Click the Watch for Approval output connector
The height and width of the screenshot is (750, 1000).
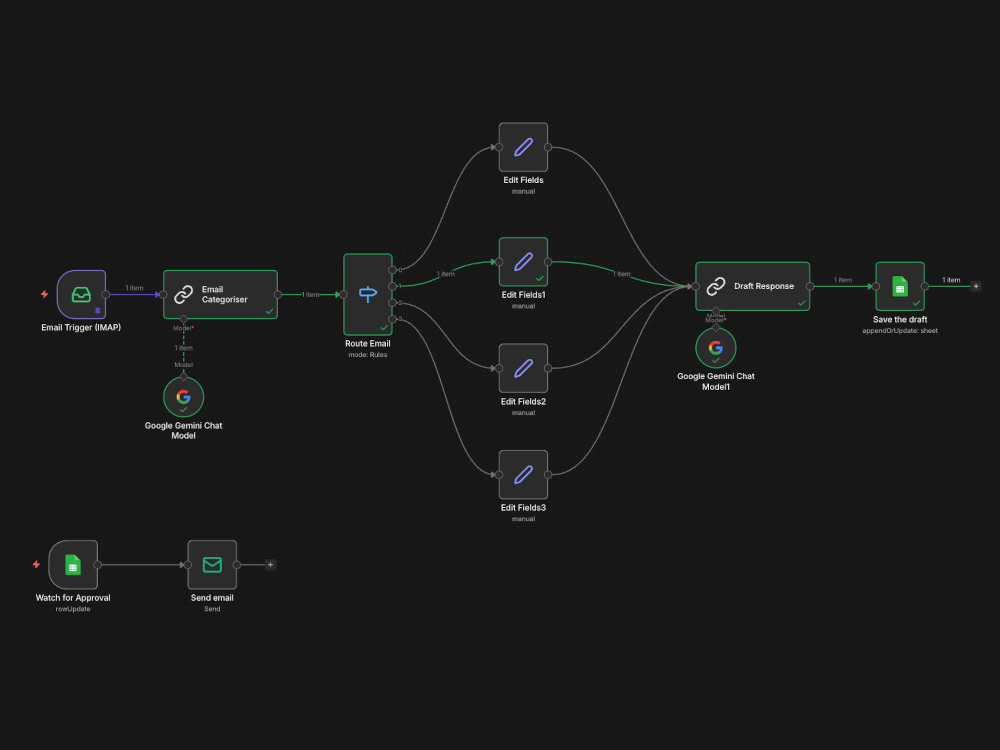(98, 565)
